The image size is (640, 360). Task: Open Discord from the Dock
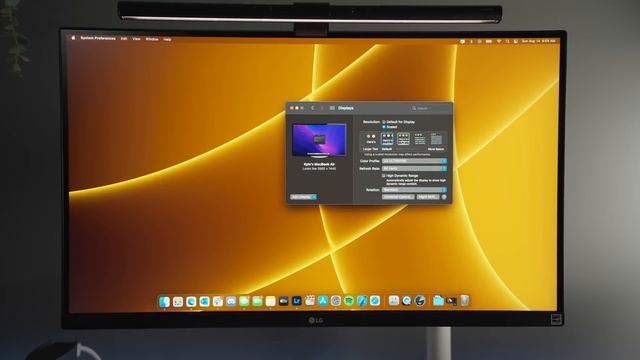[231, 302]
